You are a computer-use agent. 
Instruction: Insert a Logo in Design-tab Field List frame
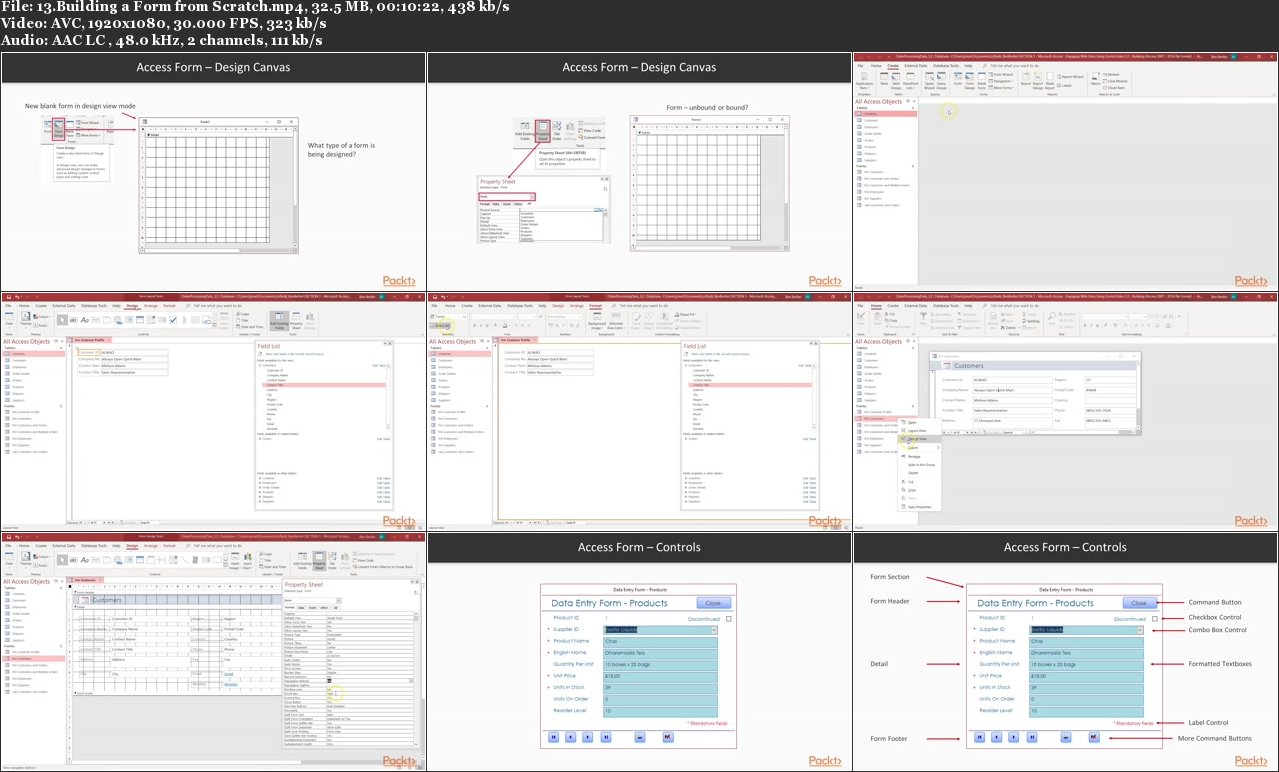[x=243, y=314]
